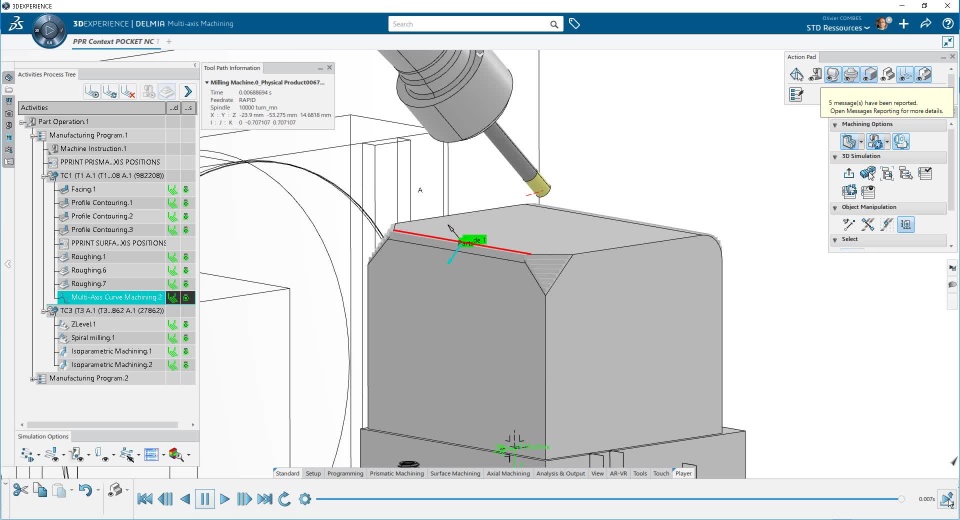
Task: Open player settings gear icon
Action: click(305, 499)
